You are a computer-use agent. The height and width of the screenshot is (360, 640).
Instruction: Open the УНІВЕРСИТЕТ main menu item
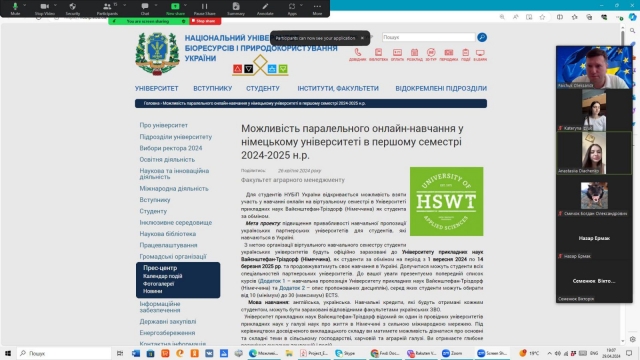[156, 88]
